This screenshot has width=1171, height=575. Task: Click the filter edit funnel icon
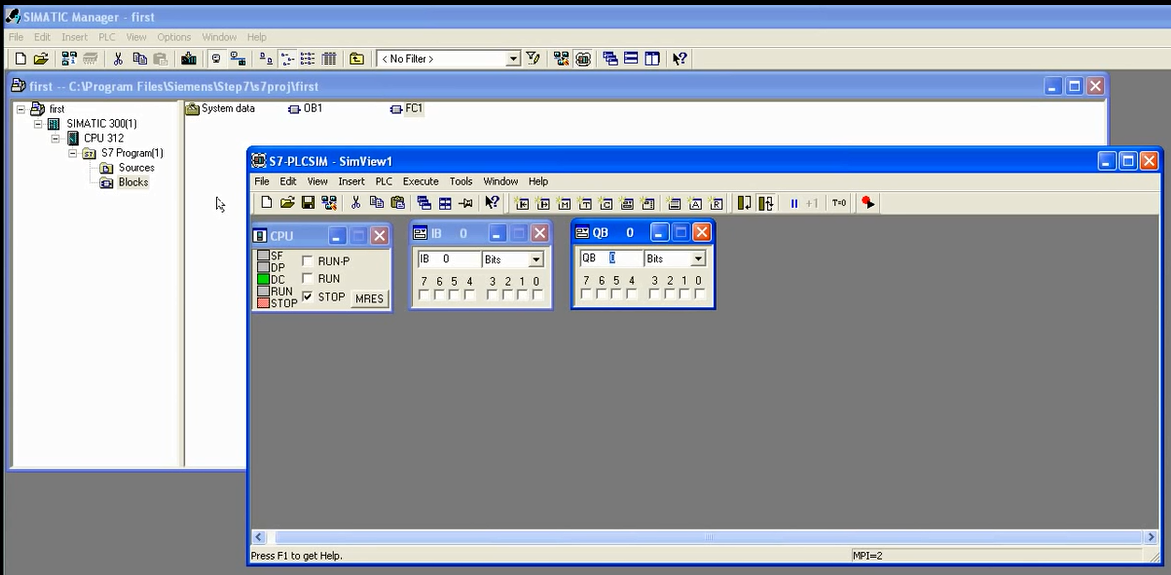(532, 58)
